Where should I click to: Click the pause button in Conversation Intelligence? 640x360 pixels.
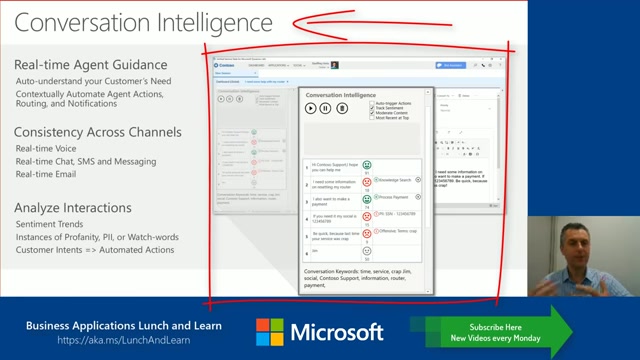pyautogui.click(x=325, y=109)
